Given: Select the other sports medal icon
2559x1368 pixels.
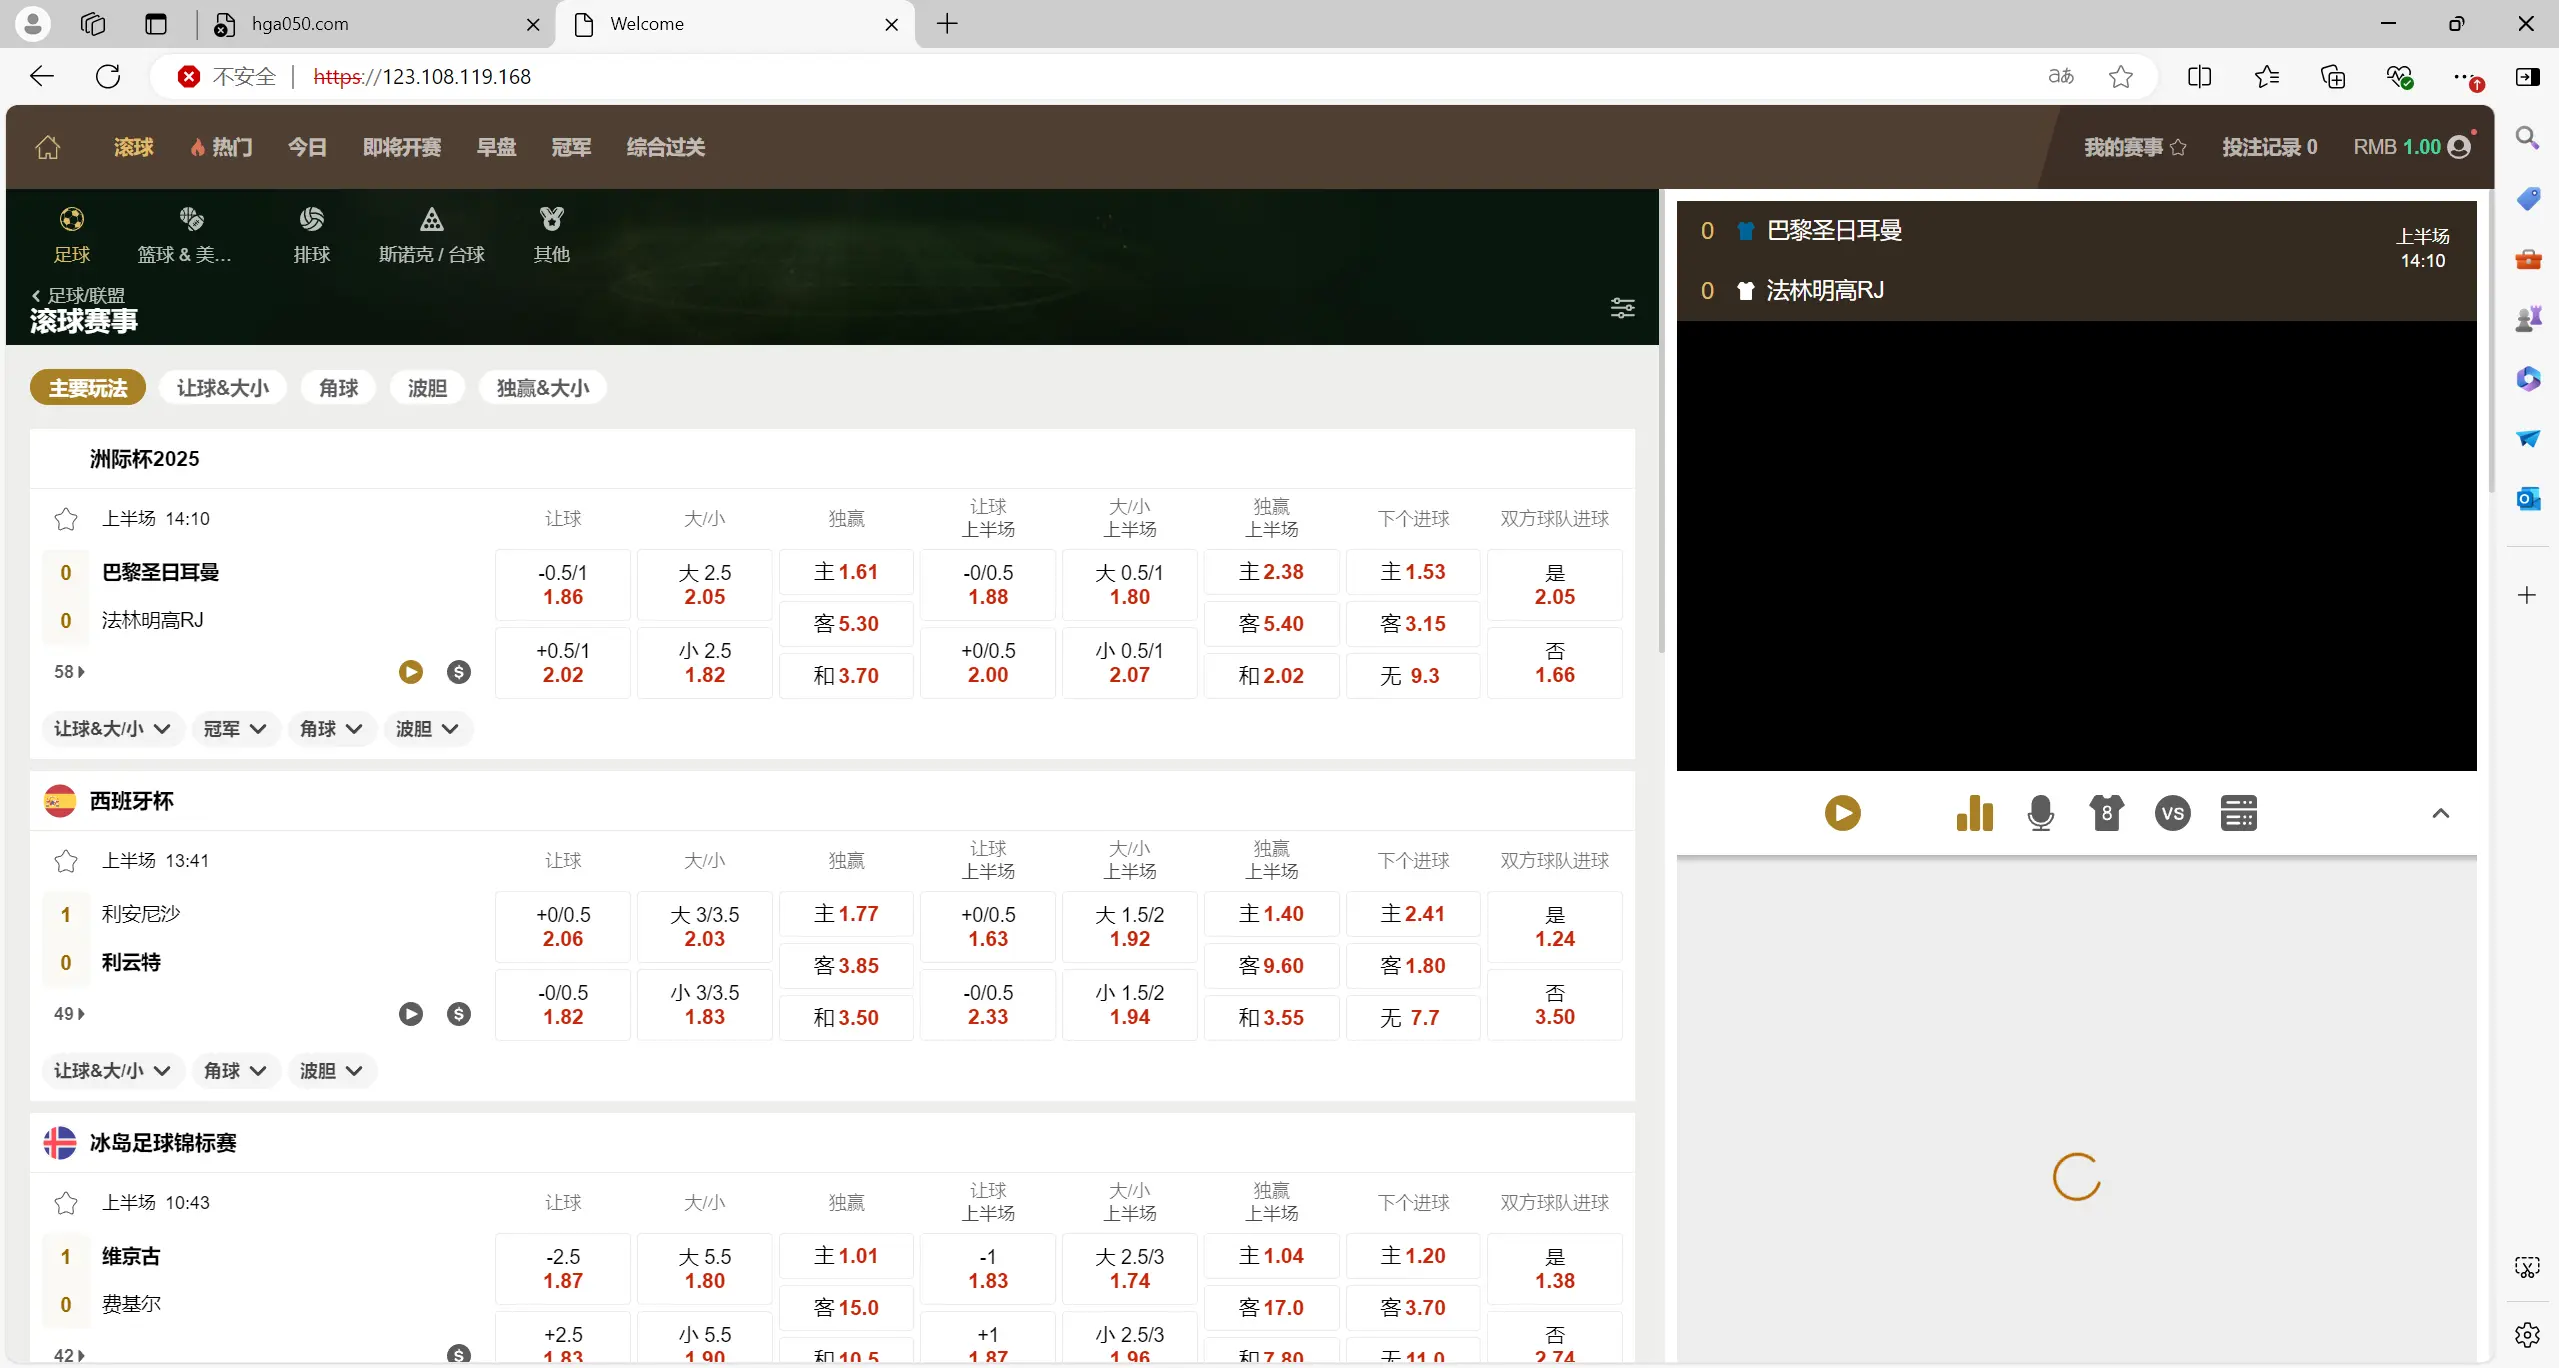Looking at the screenshot, I should [551, 219].
